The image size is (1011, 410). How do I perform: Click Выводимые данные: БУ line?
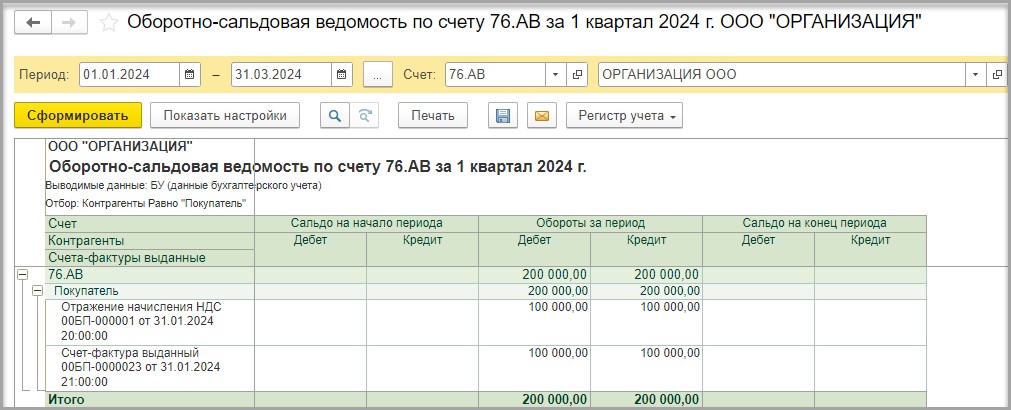tap(183, 186)
